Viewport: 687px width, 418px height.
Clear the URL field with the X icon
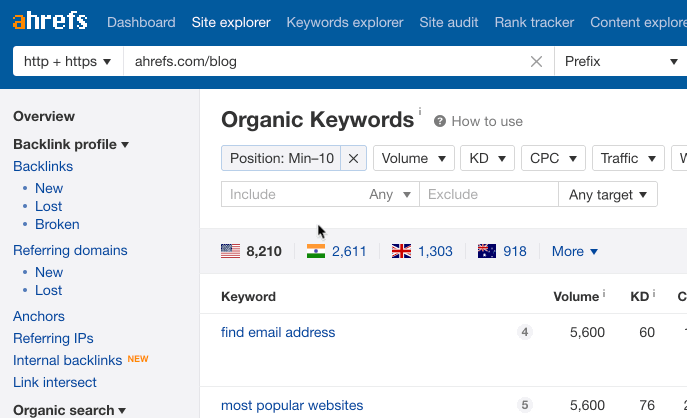(536, 62)
